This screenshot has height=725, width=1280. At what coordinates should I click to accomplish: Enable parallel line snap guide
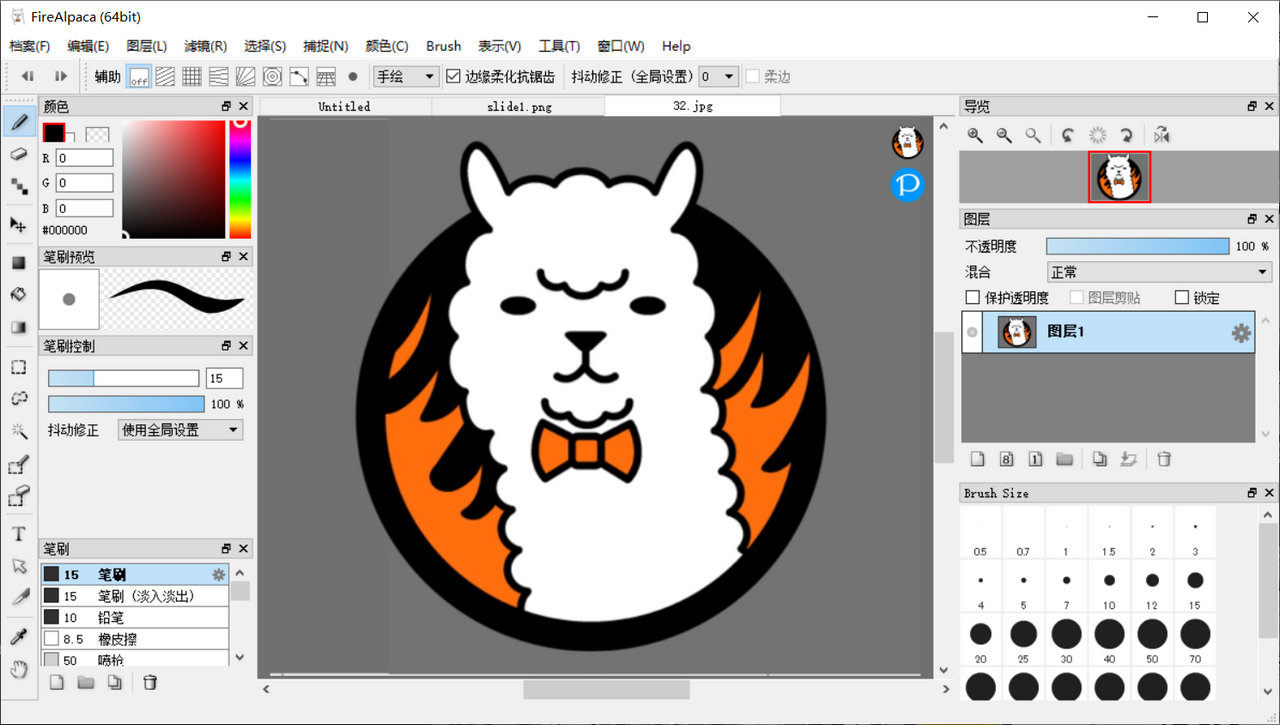[x=166, y=76]
